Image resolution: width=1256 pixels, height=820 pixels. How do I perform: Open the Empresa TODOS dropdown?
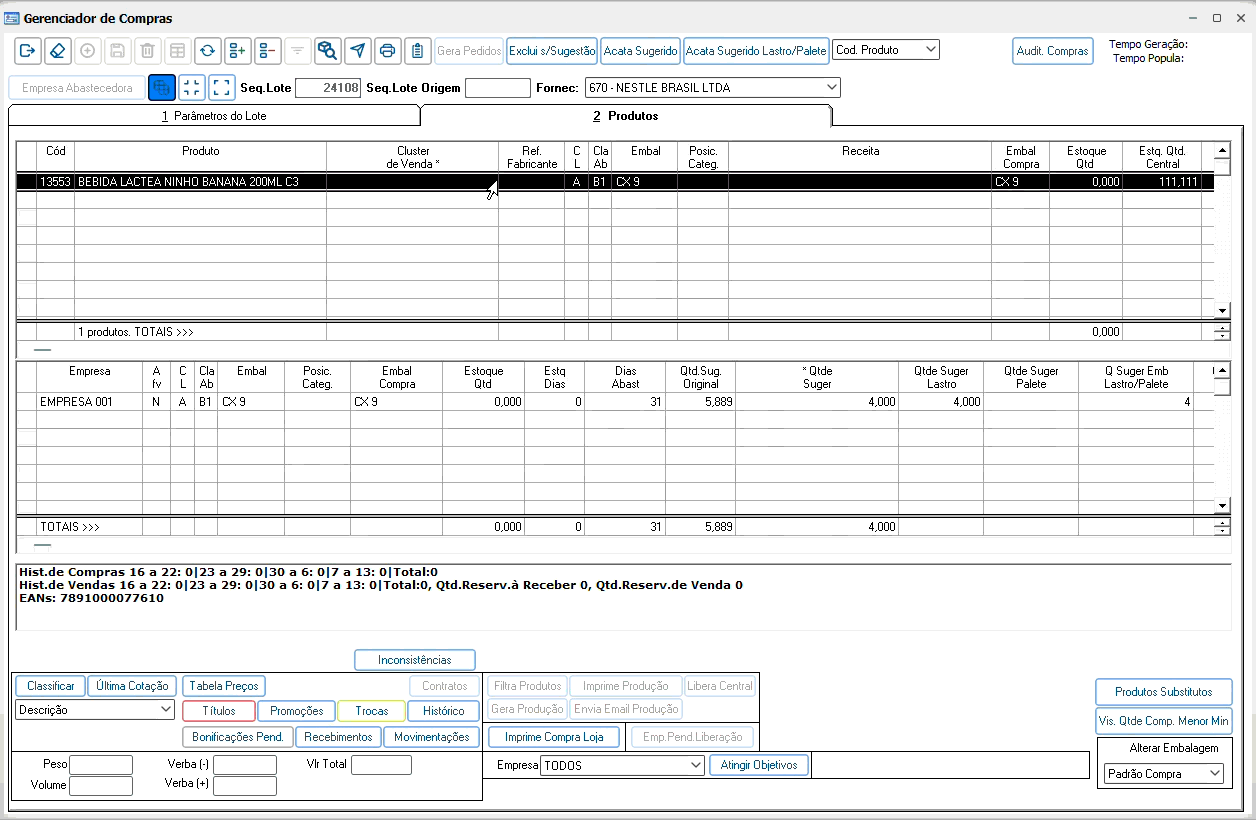(622, 765)
